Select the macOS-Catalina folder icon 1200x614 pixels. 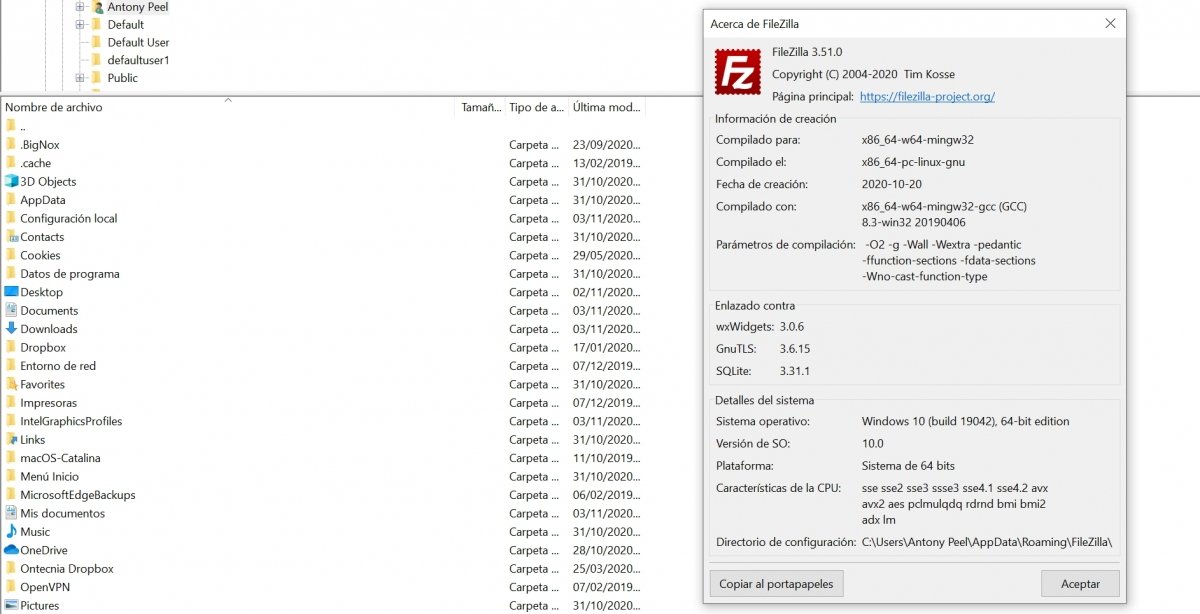(11, 458)
